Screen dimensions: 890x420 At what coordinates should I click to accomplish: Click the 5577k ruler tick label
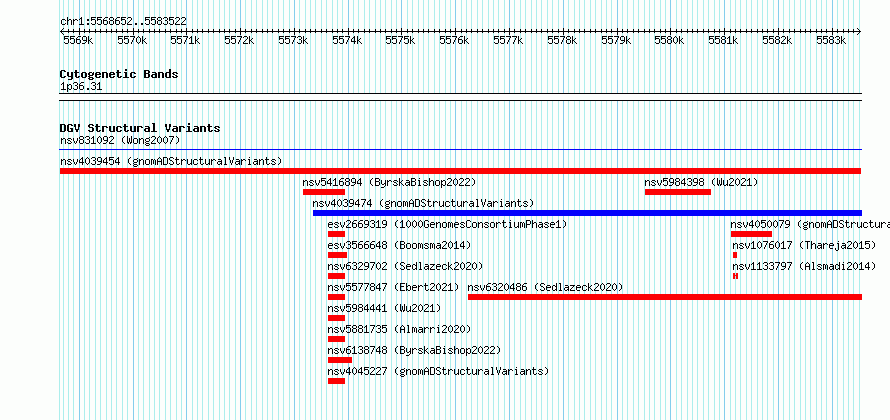point(509,41)
